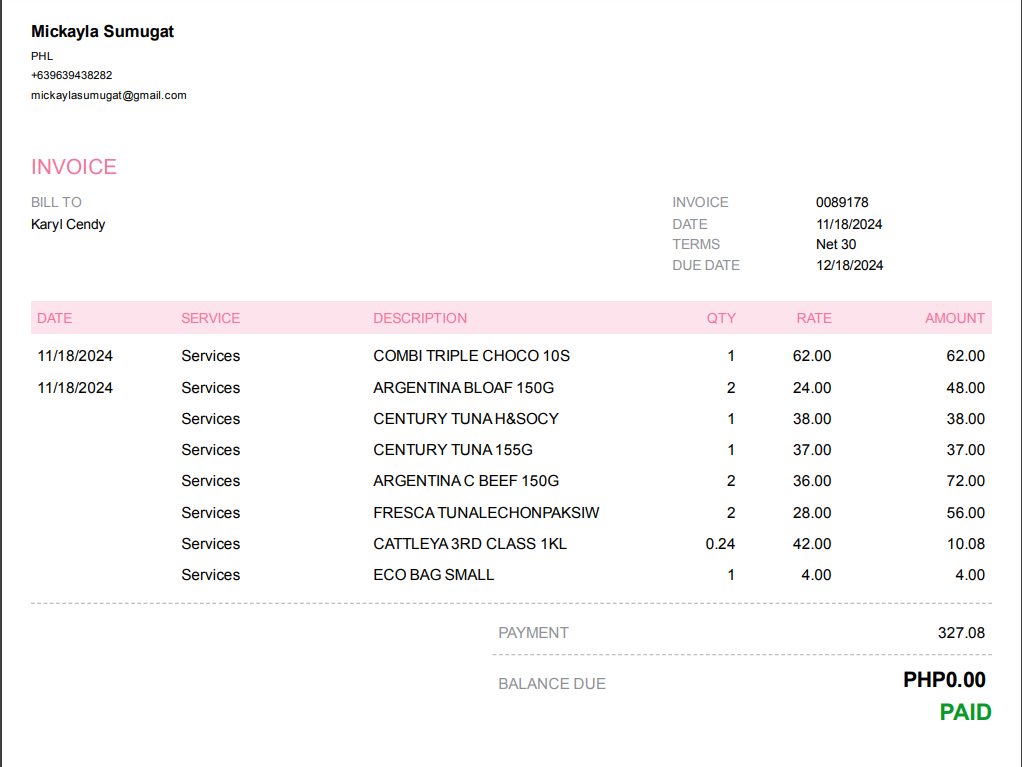Click the name Mickayla Sumugat header
This screenshot has width=1022, height=767.
pyautogui.click(x=102, y=31)
